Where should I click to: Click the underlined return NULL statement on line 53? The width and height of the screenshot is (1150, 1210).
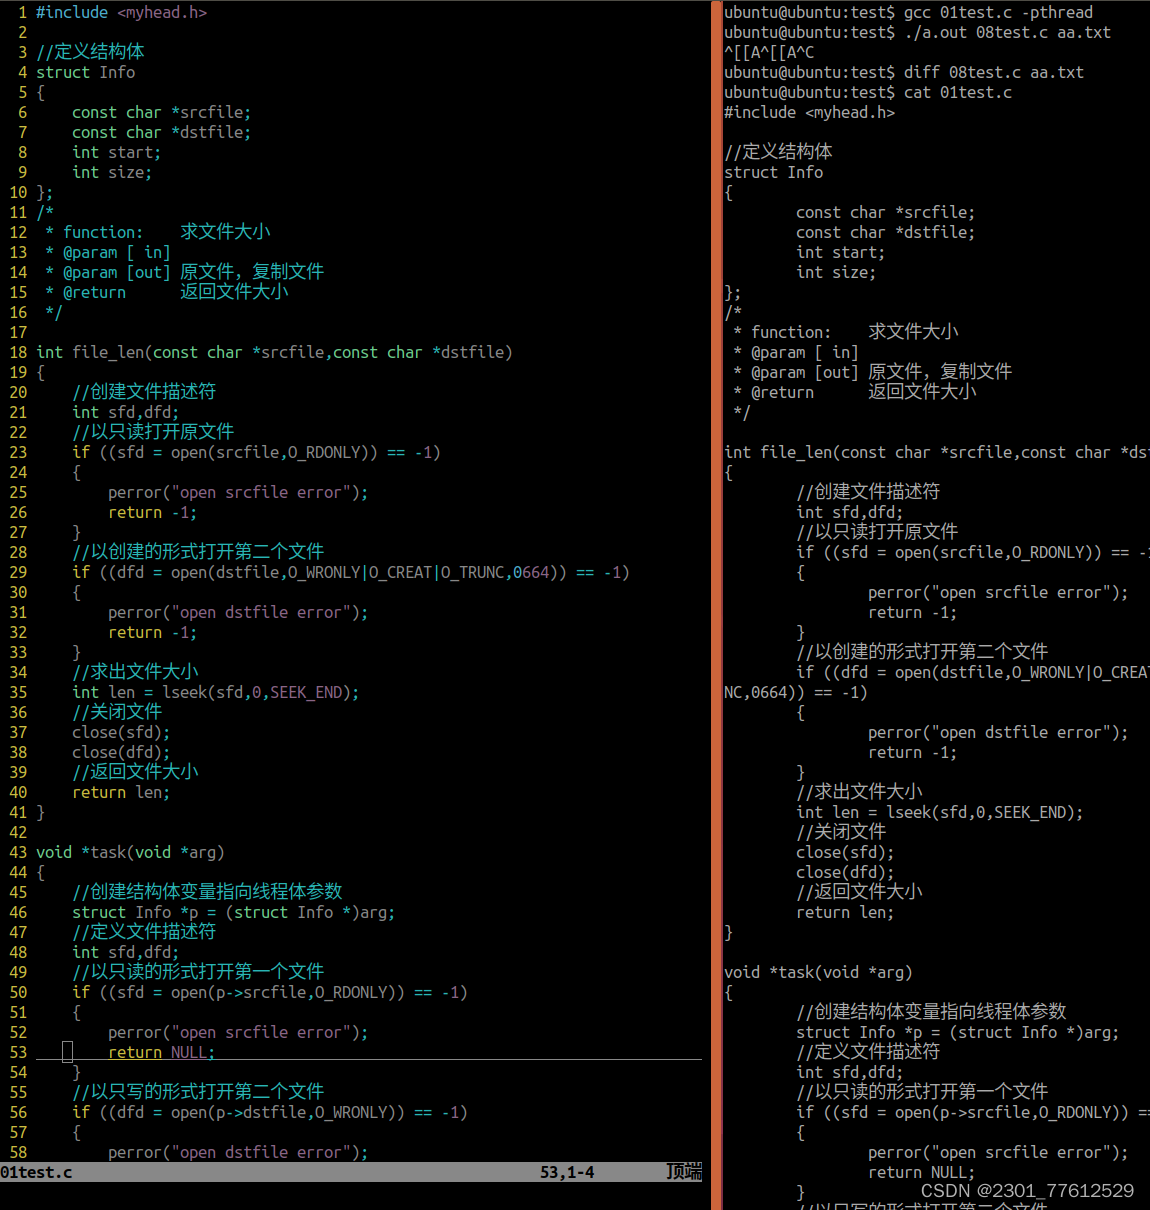click(160, 1052)
